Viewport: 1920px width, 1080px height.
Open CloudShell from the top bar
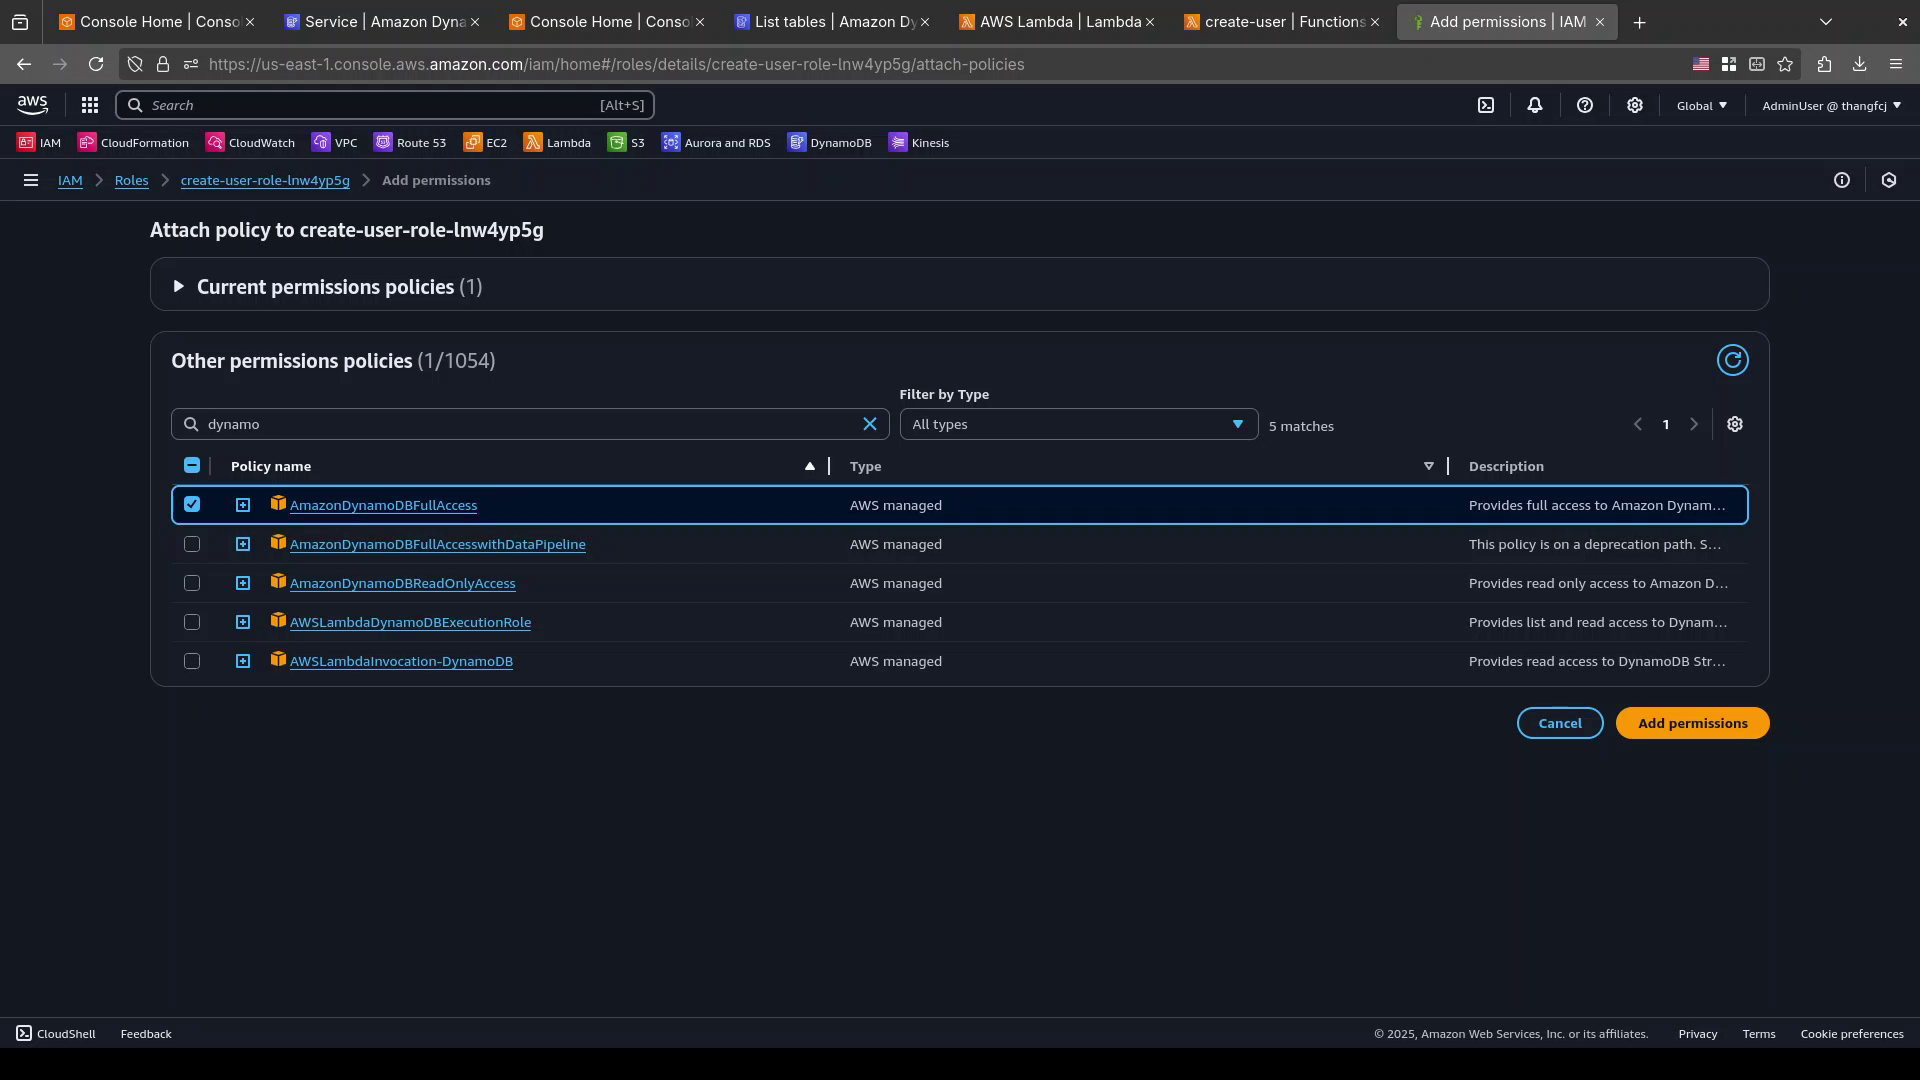(x=1486, y=105)
